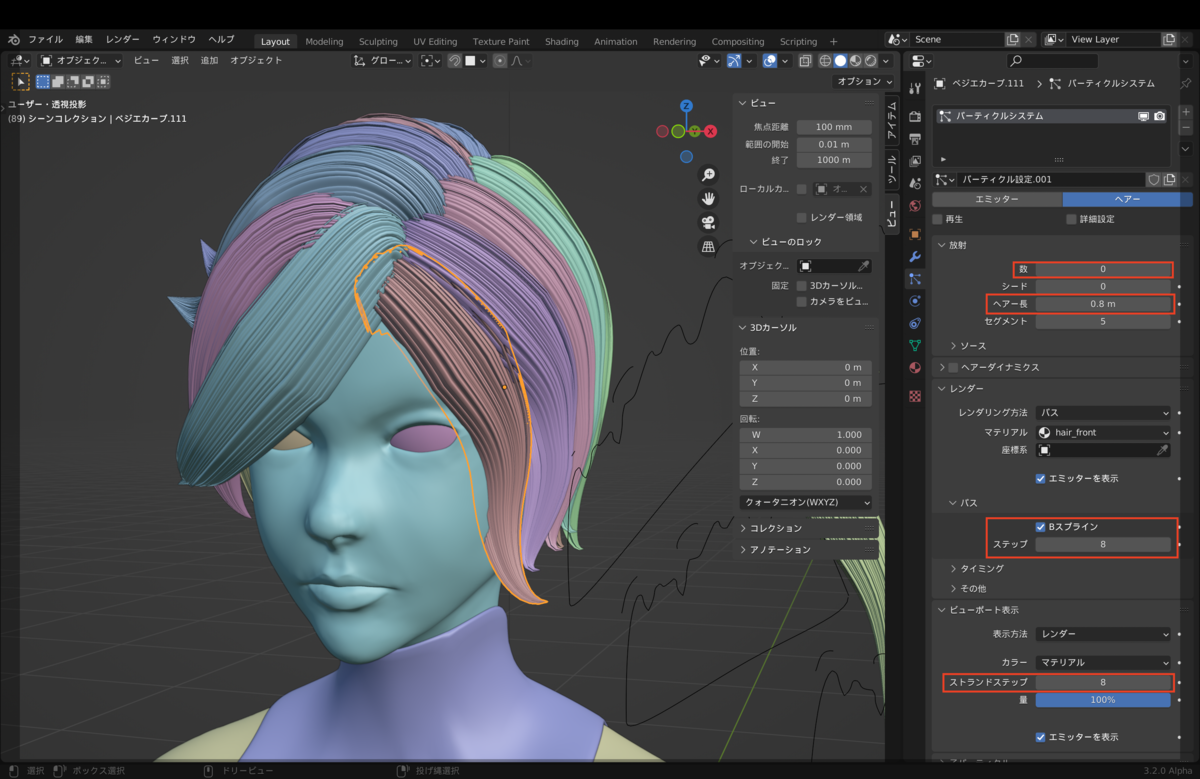This screenshot has height=779, width=1200.
Task: Click the viewport zoom magnifier gizmo
Action: point(708,175)
